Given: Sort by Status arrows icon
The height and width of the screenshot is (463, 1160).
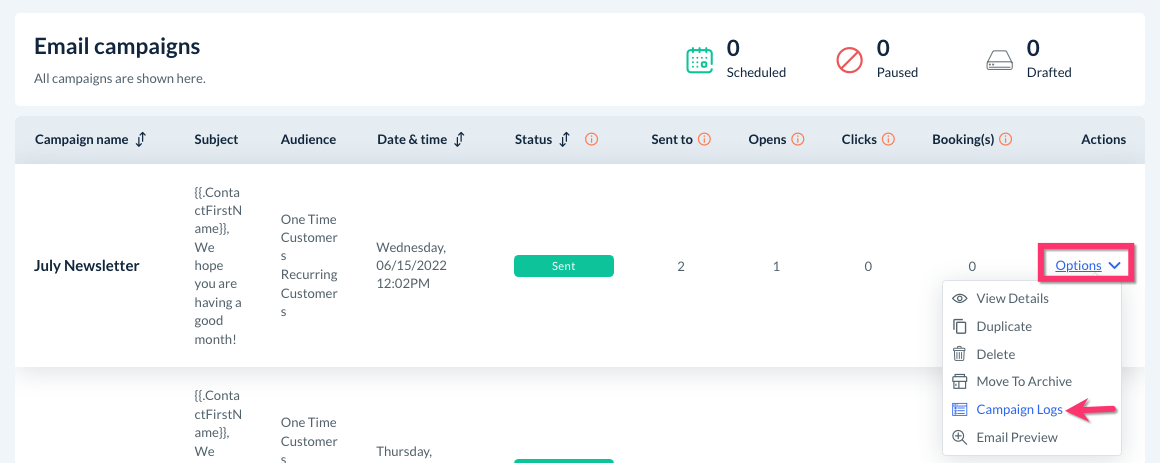Looking at the screenshot, I should coord(564,139).
